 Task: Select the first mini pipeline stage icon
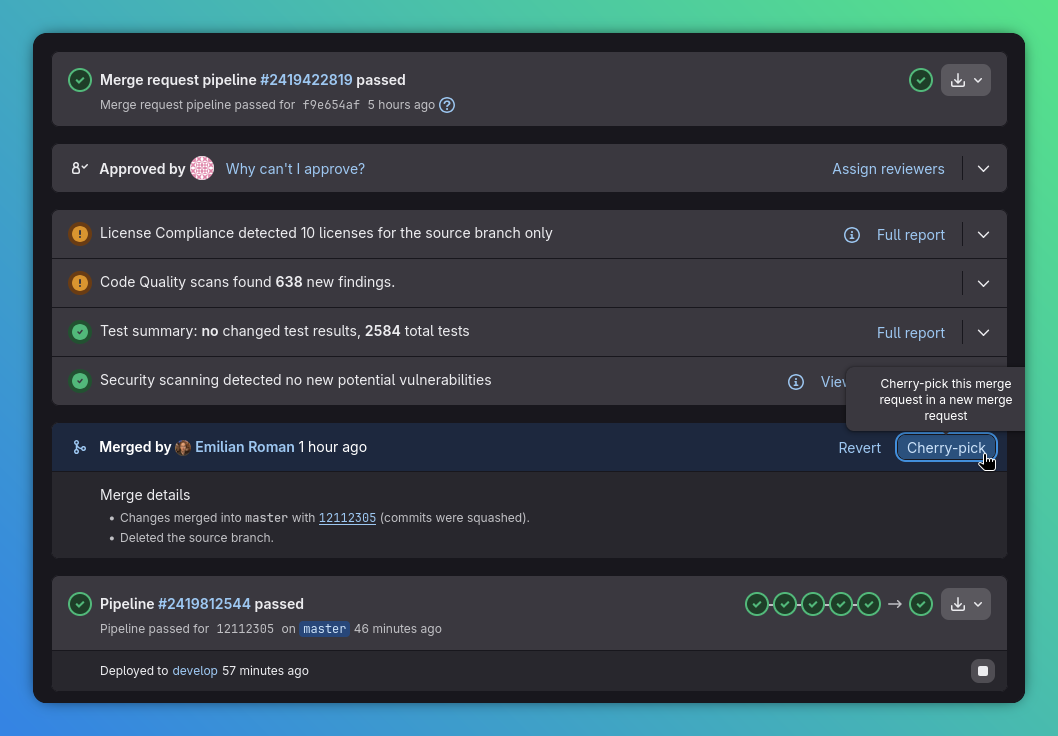(757, 604)
